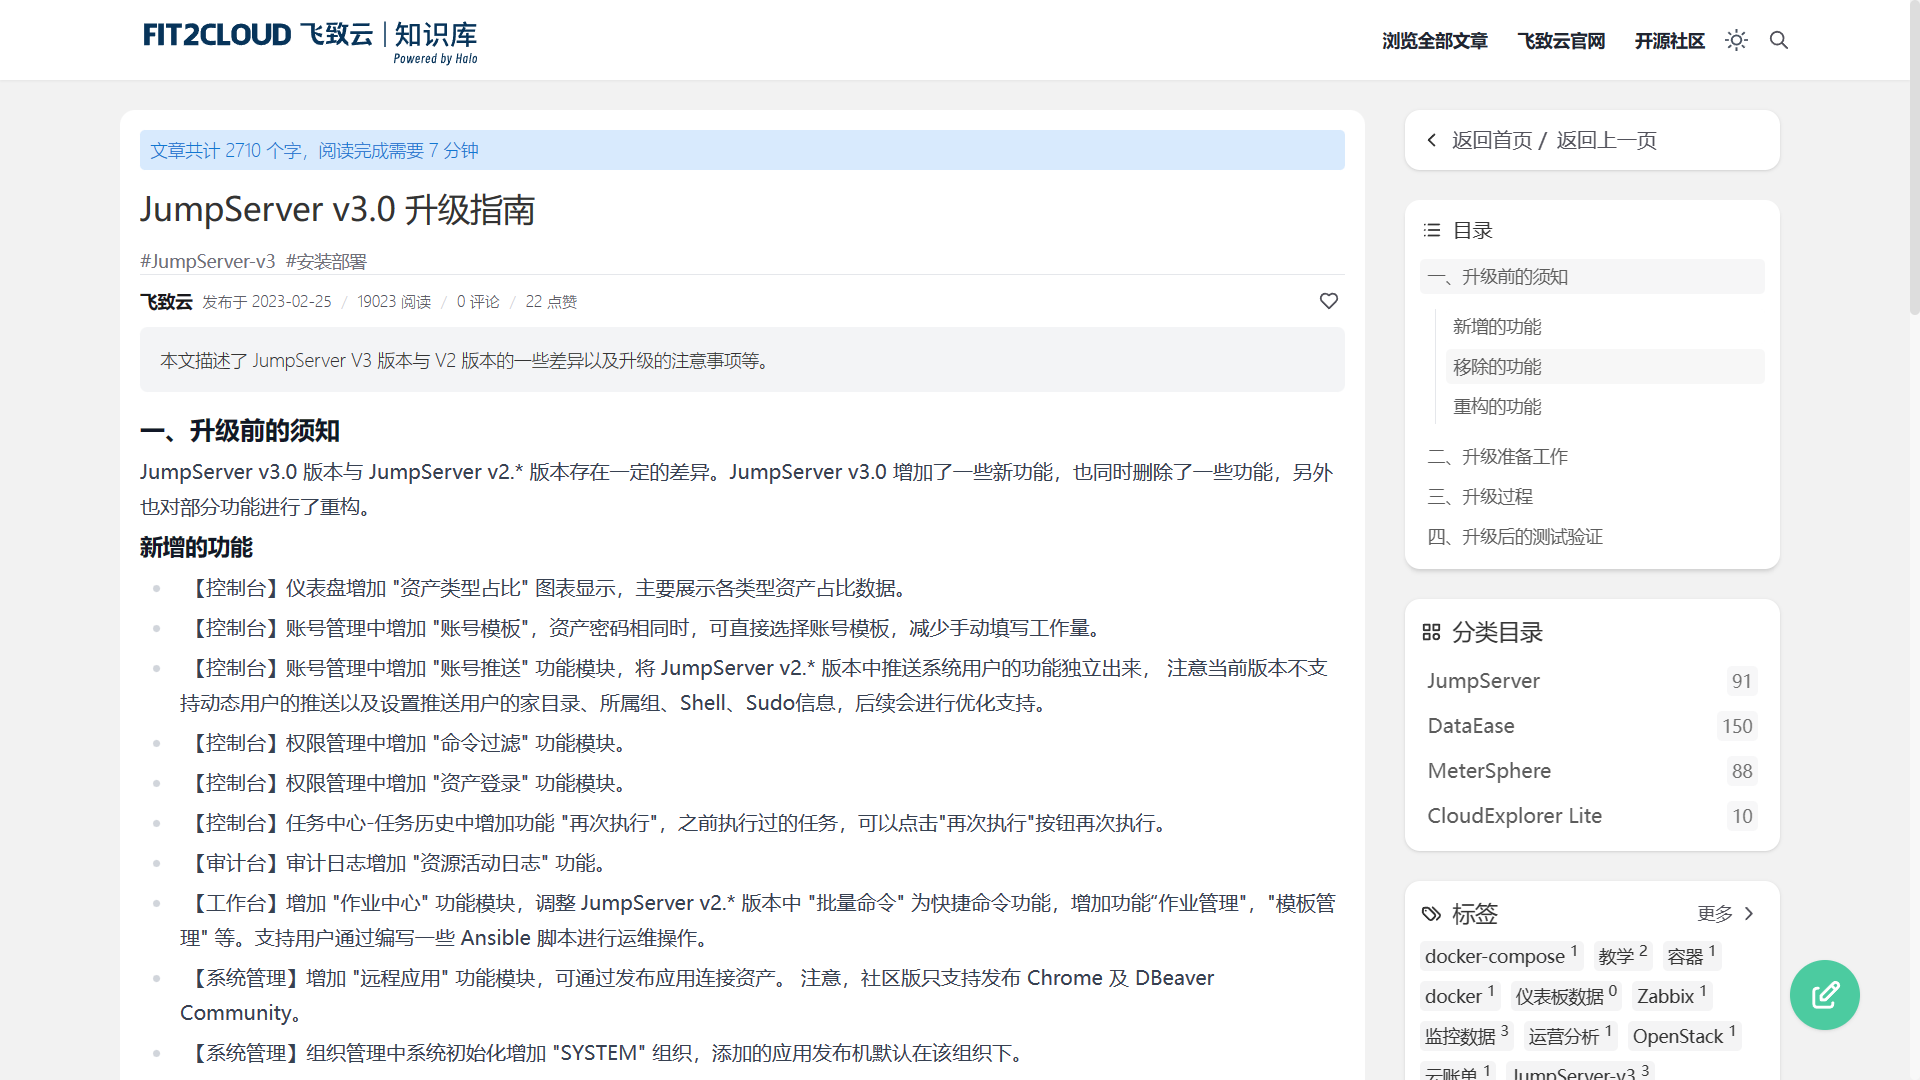Toggle the light/dark theme sun icon

tap(1736, 40)
